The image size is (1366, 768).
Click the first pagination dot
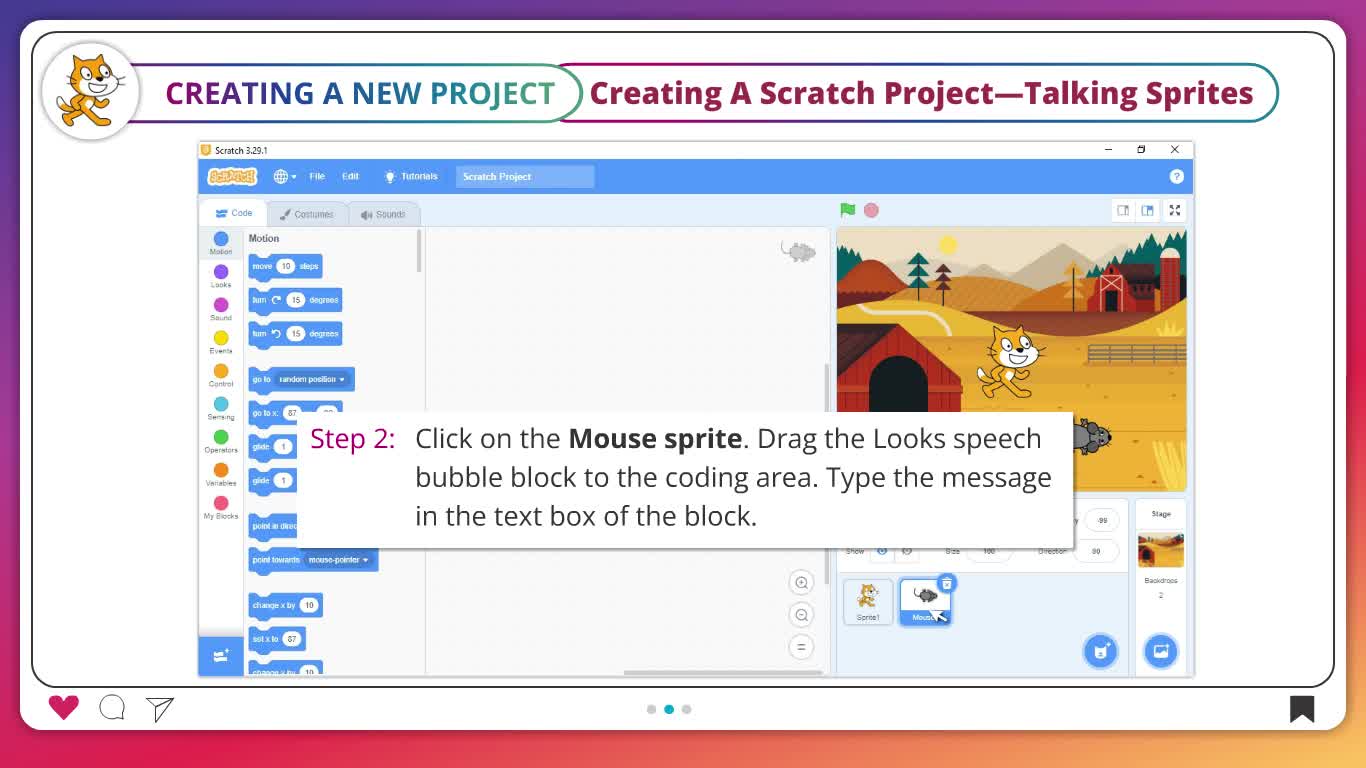click(651, 709)
